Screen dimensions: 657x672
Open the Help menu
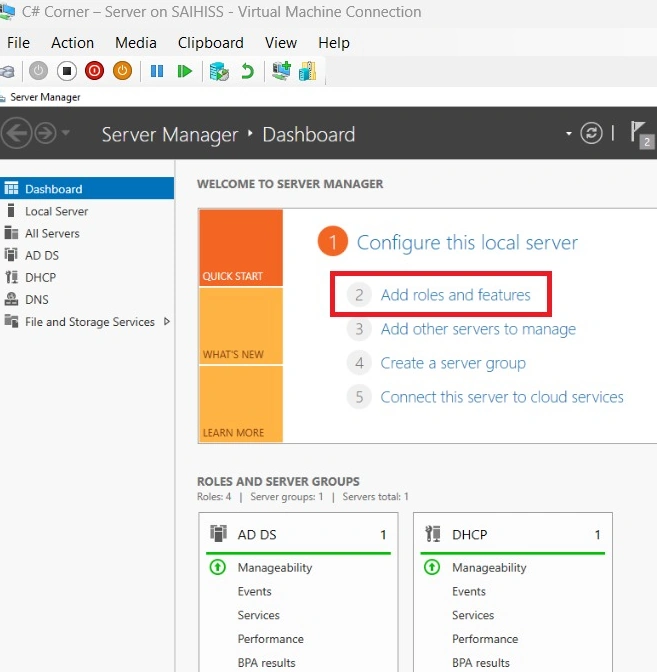[x=334, y=43]
